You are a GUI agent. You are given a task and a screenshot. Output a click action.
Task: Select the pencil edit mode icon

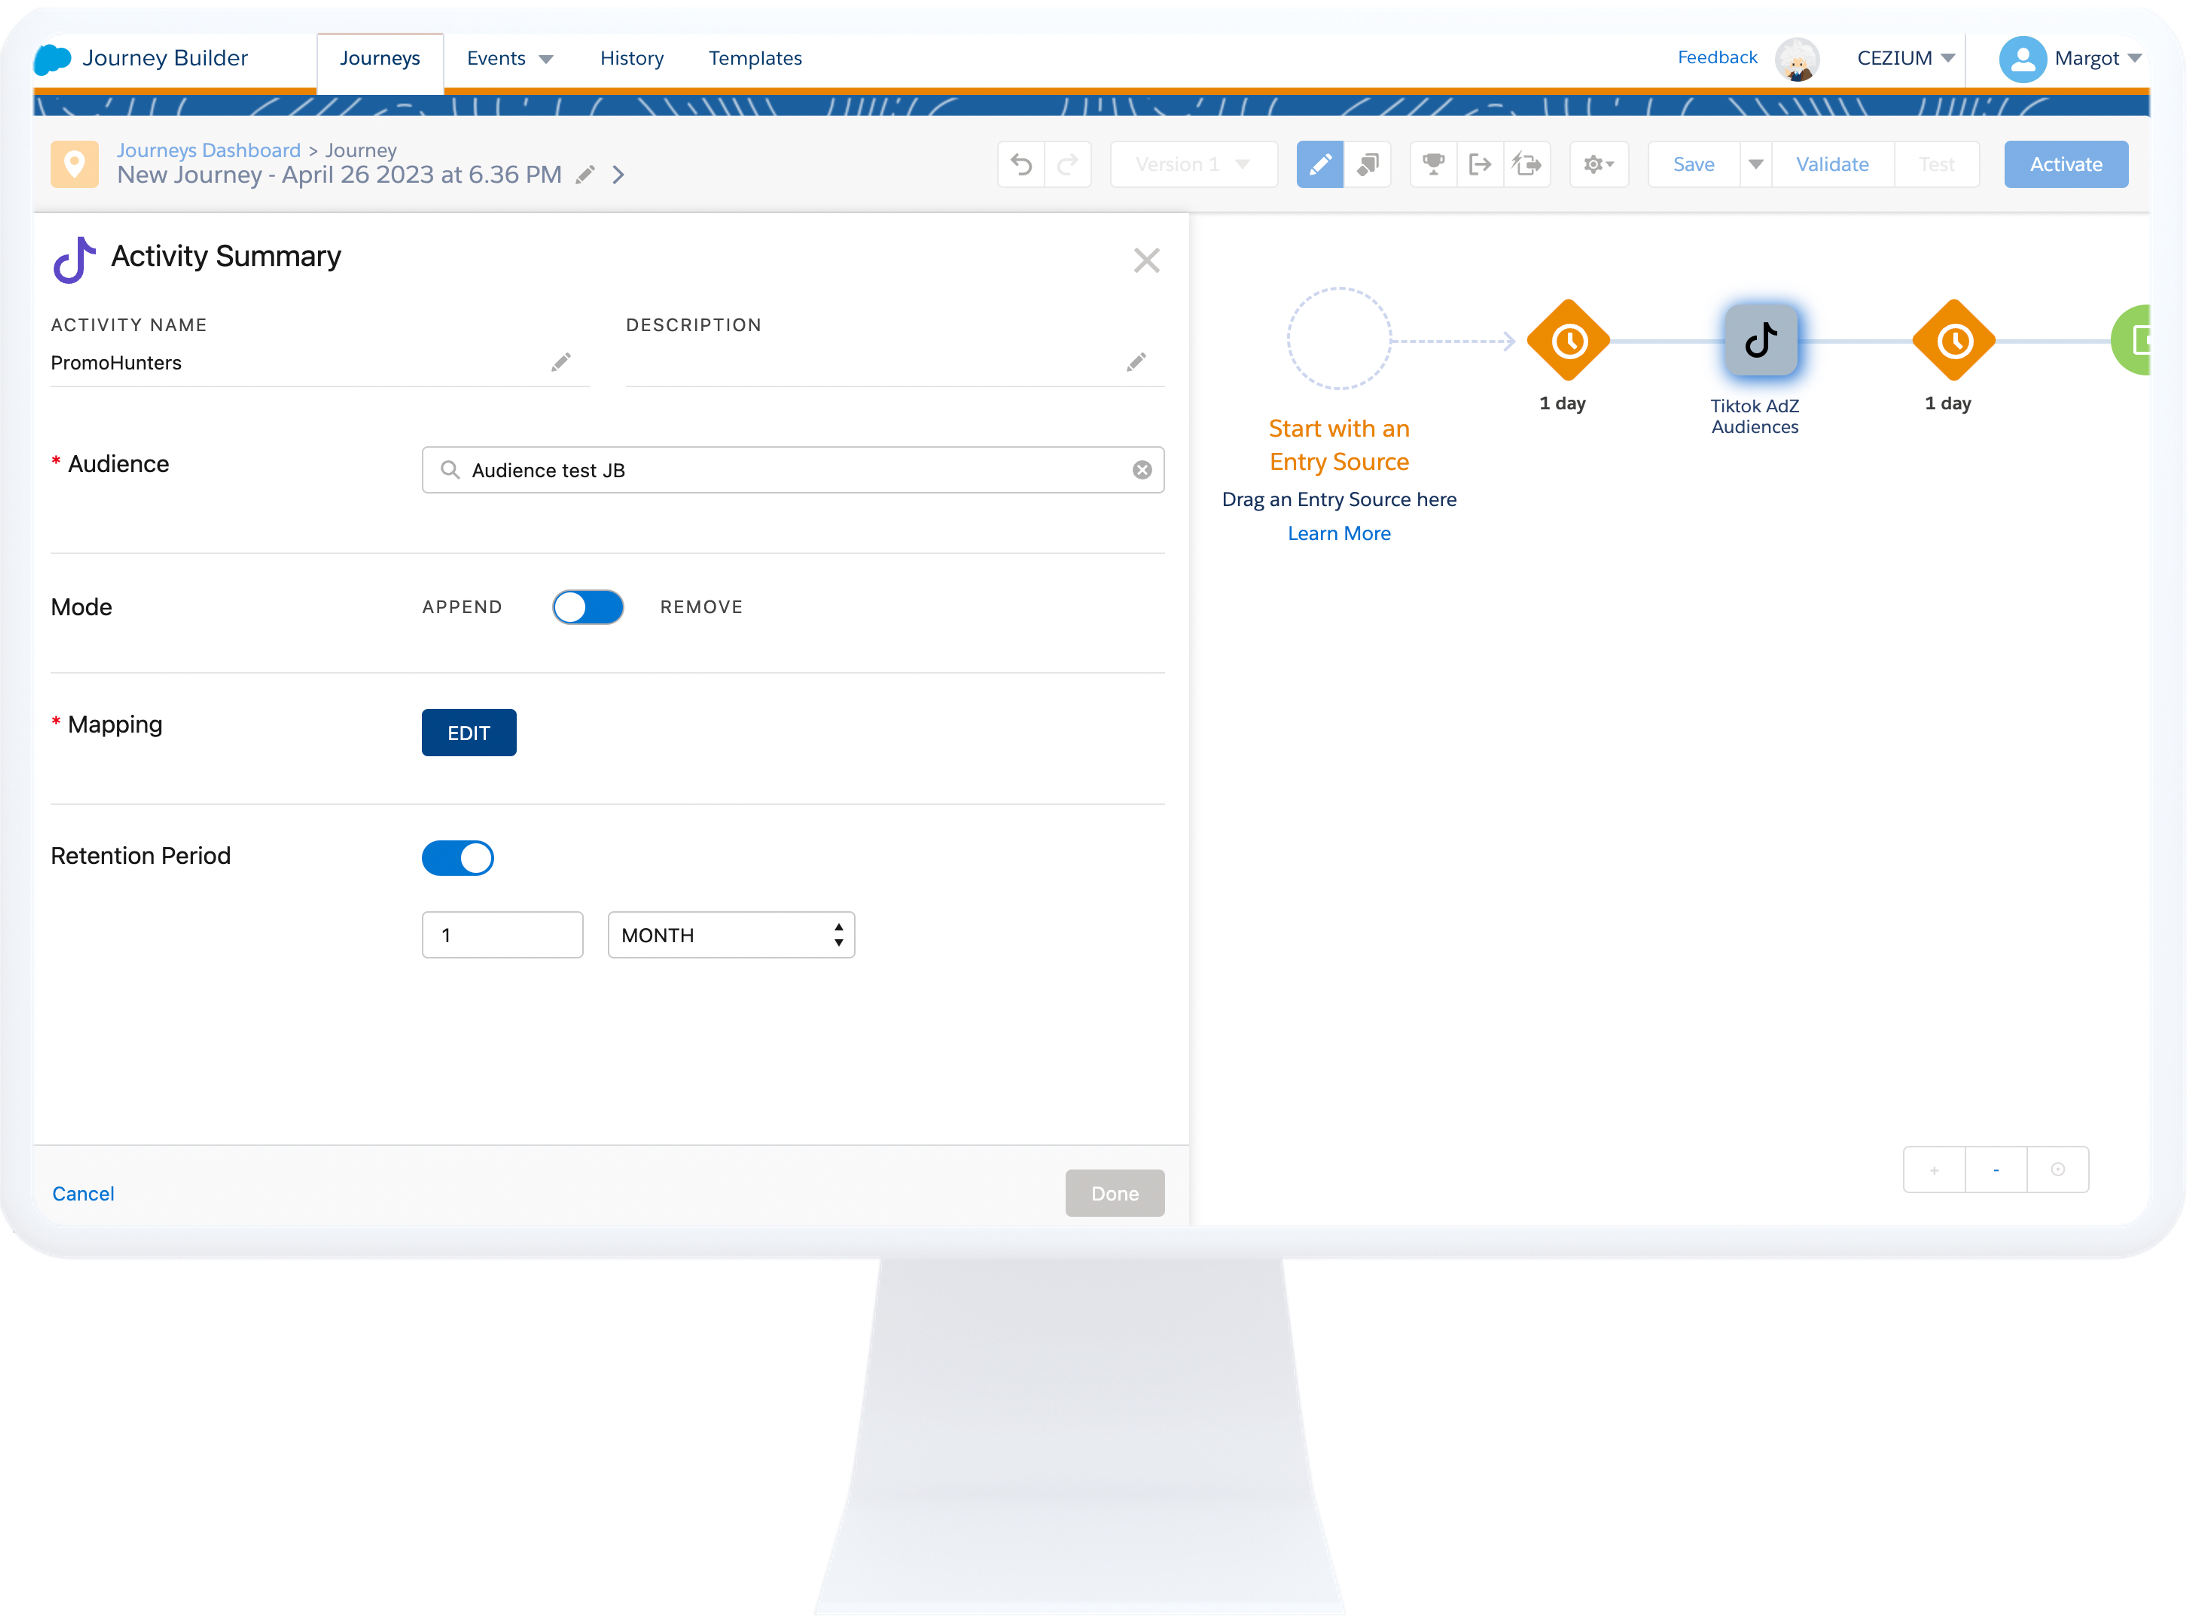[x=1319, y=164]
